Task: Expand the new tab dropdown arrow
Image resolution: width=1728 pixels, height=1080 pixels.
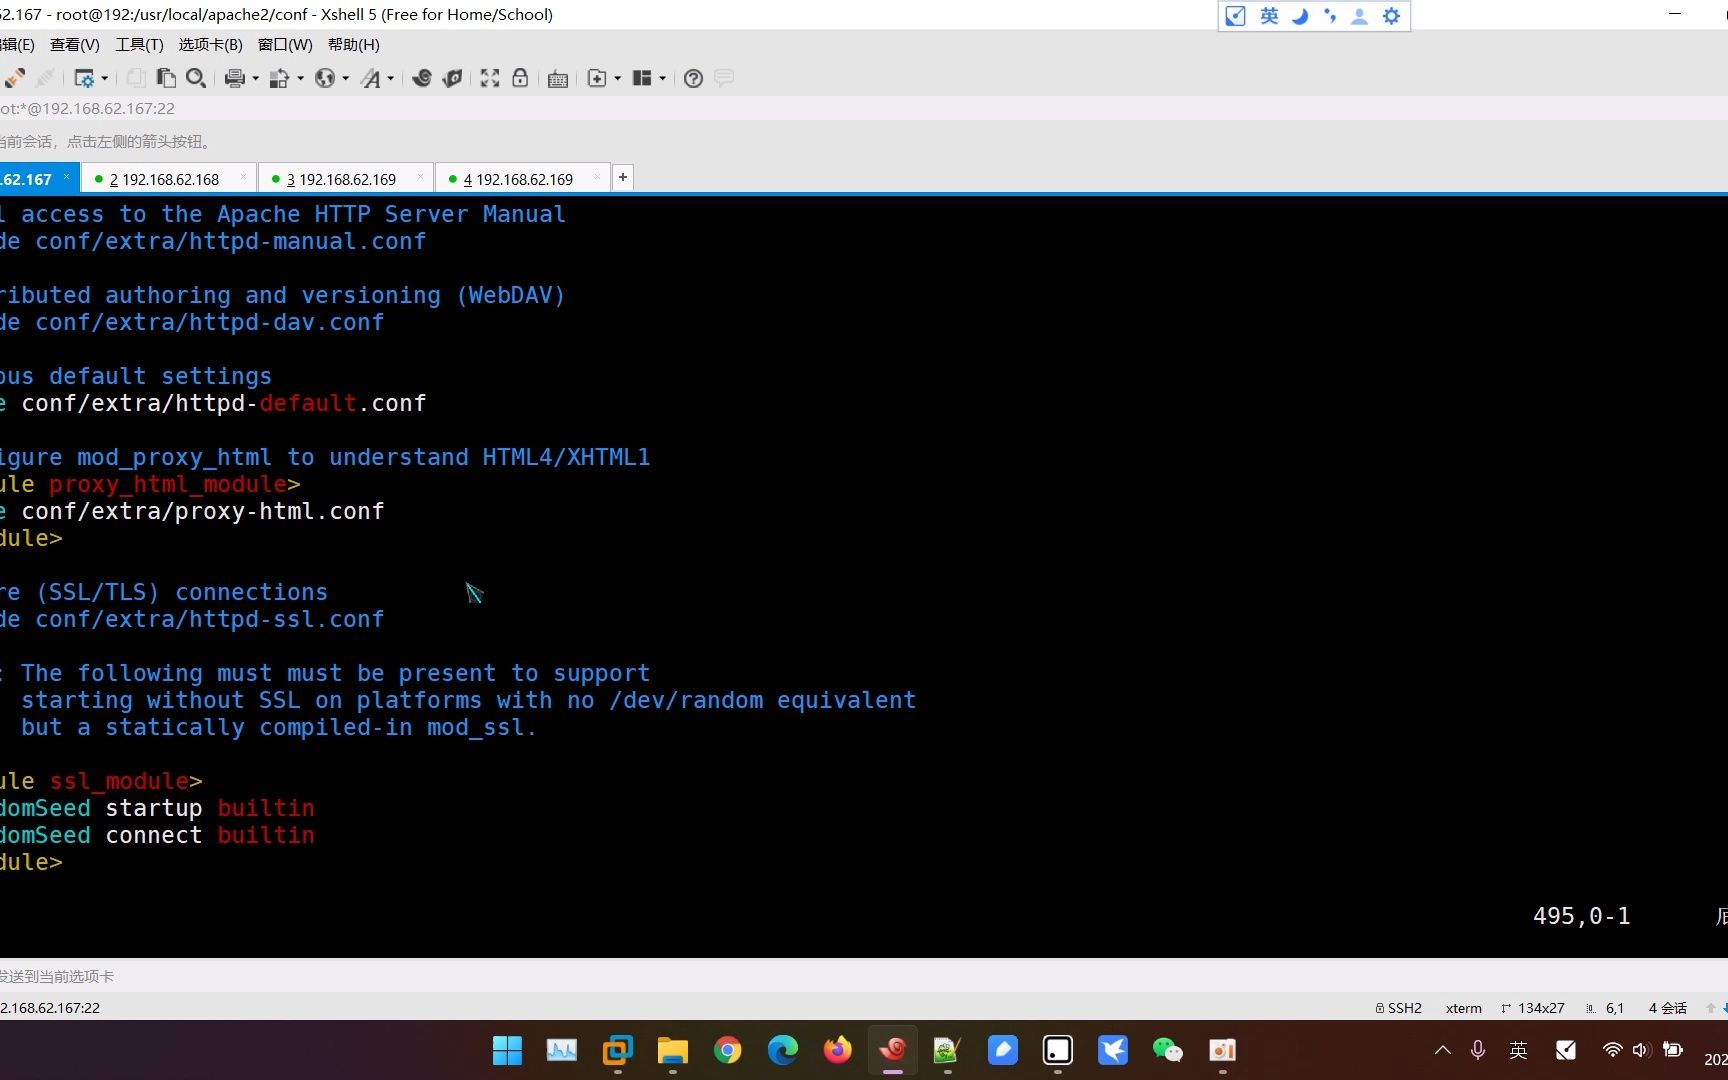Action: click(617, 78)
